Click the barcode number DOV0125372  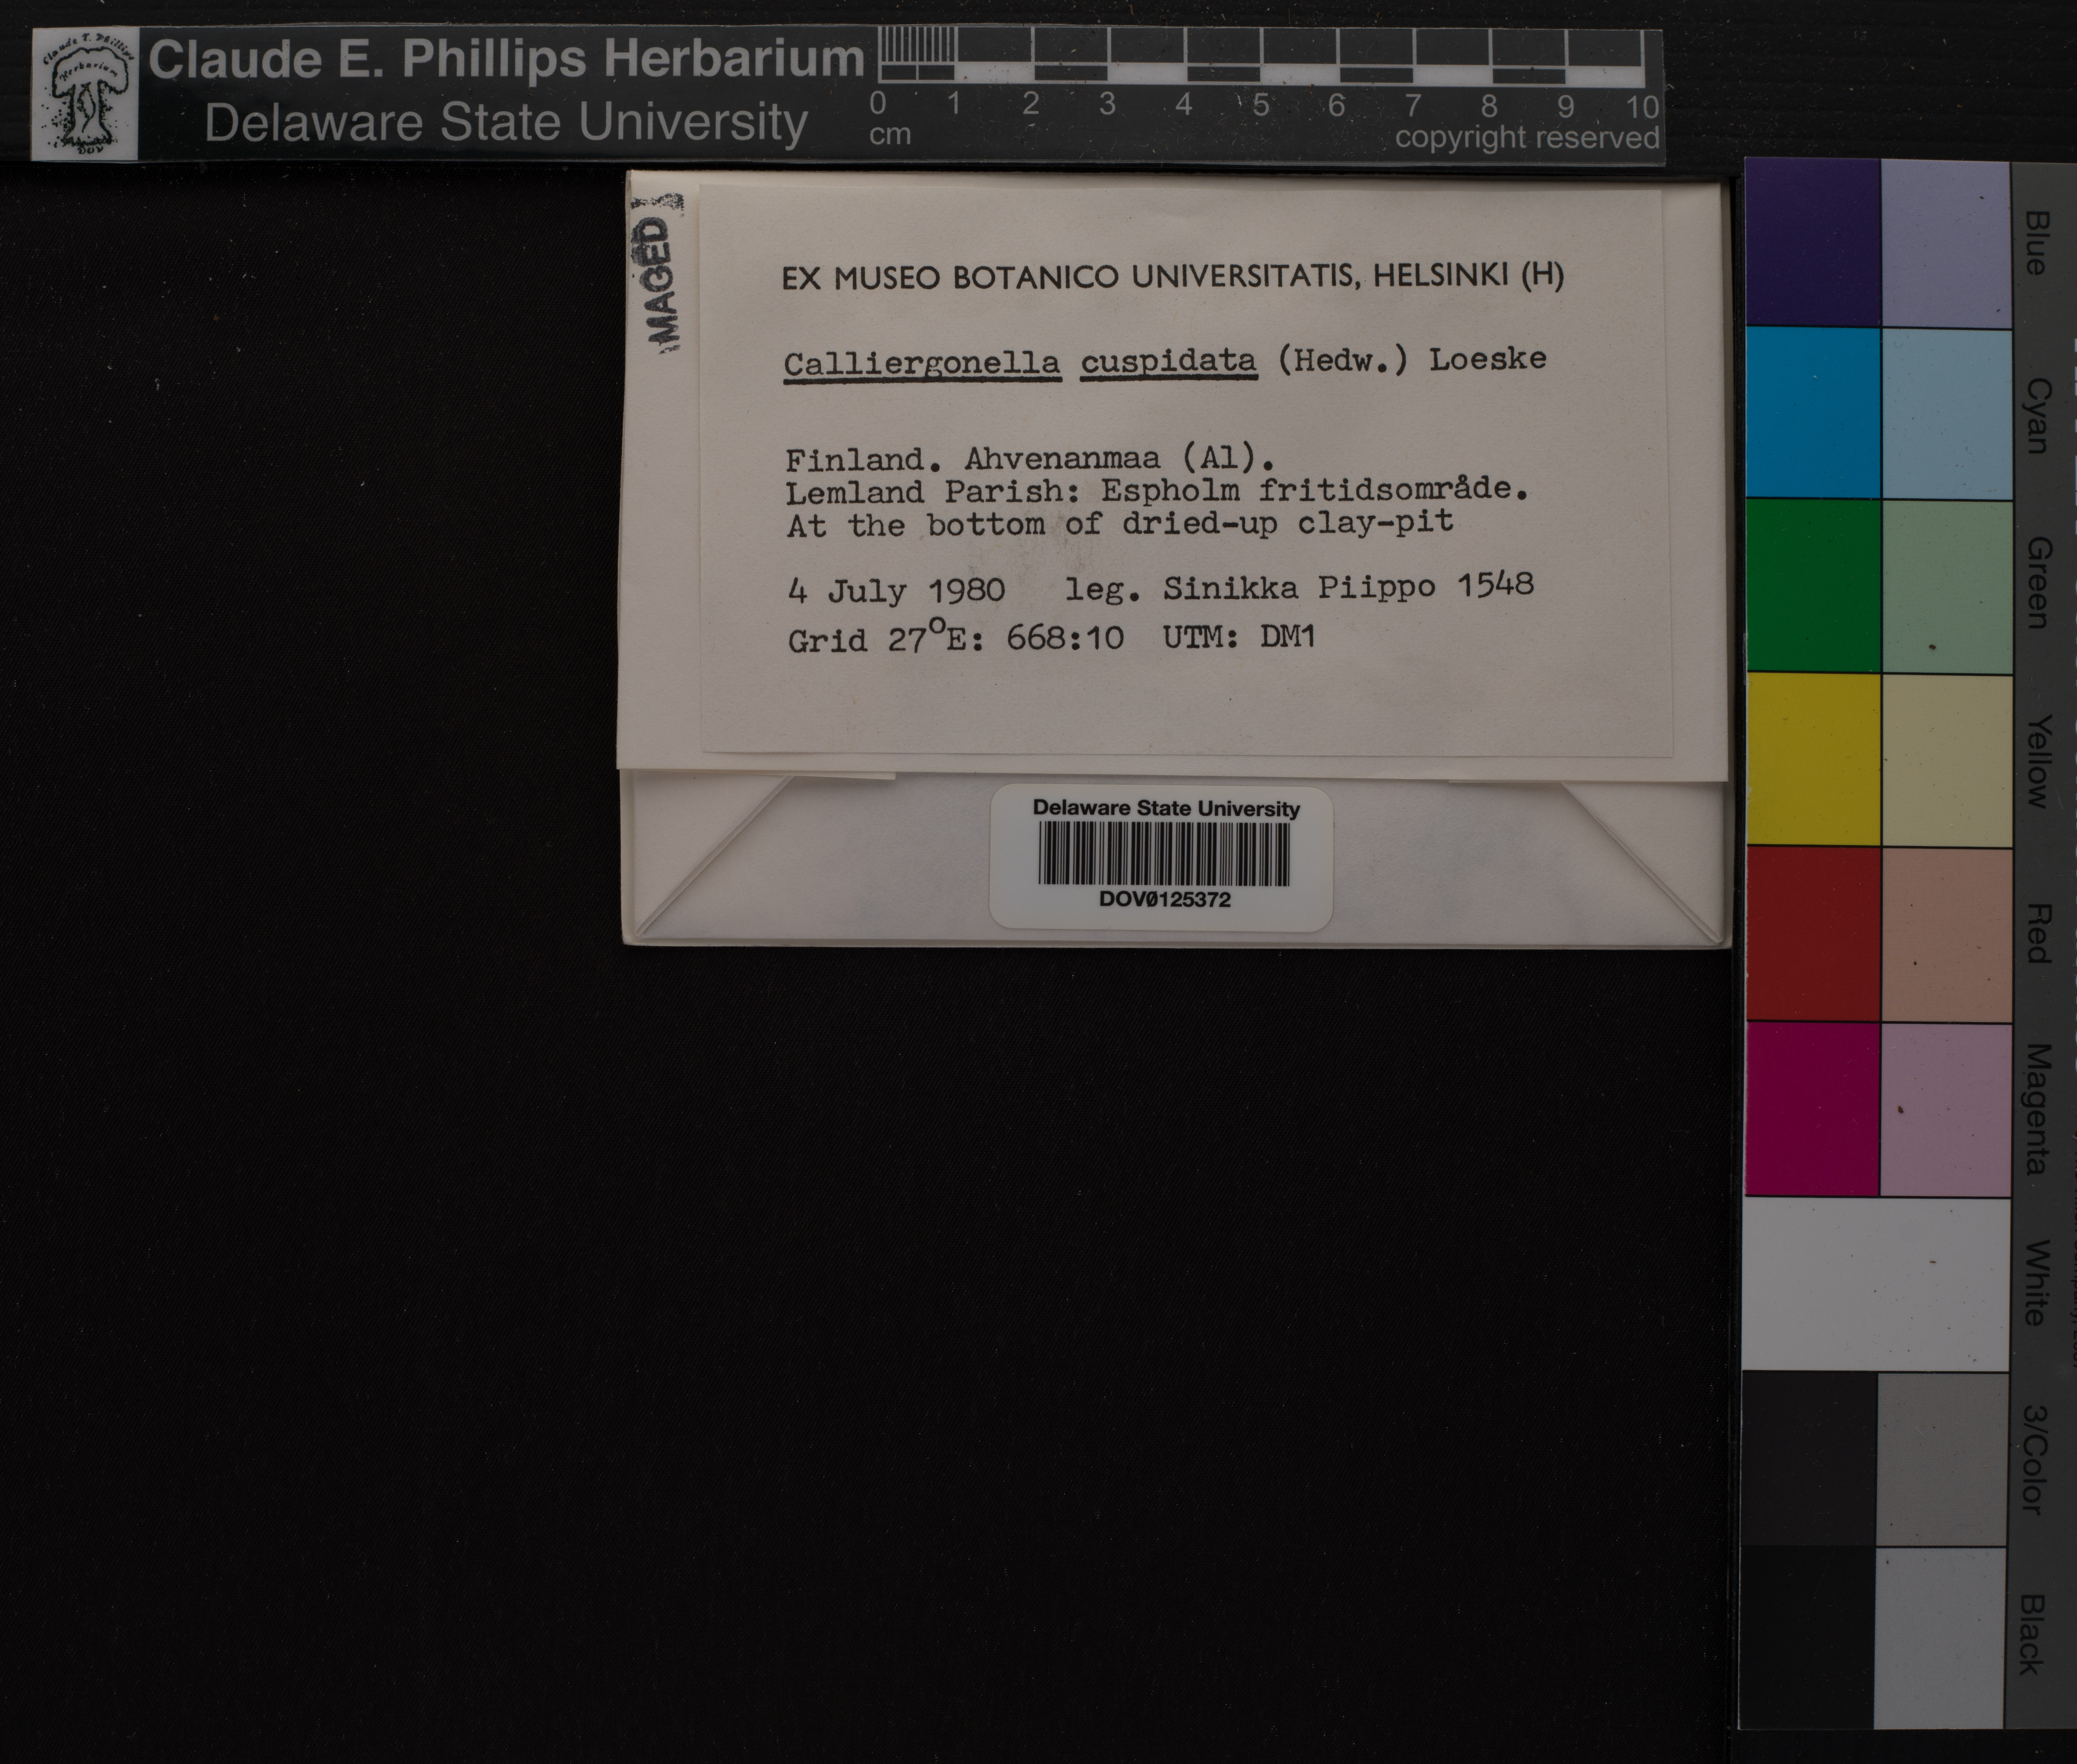click(x=1164, y=899)
